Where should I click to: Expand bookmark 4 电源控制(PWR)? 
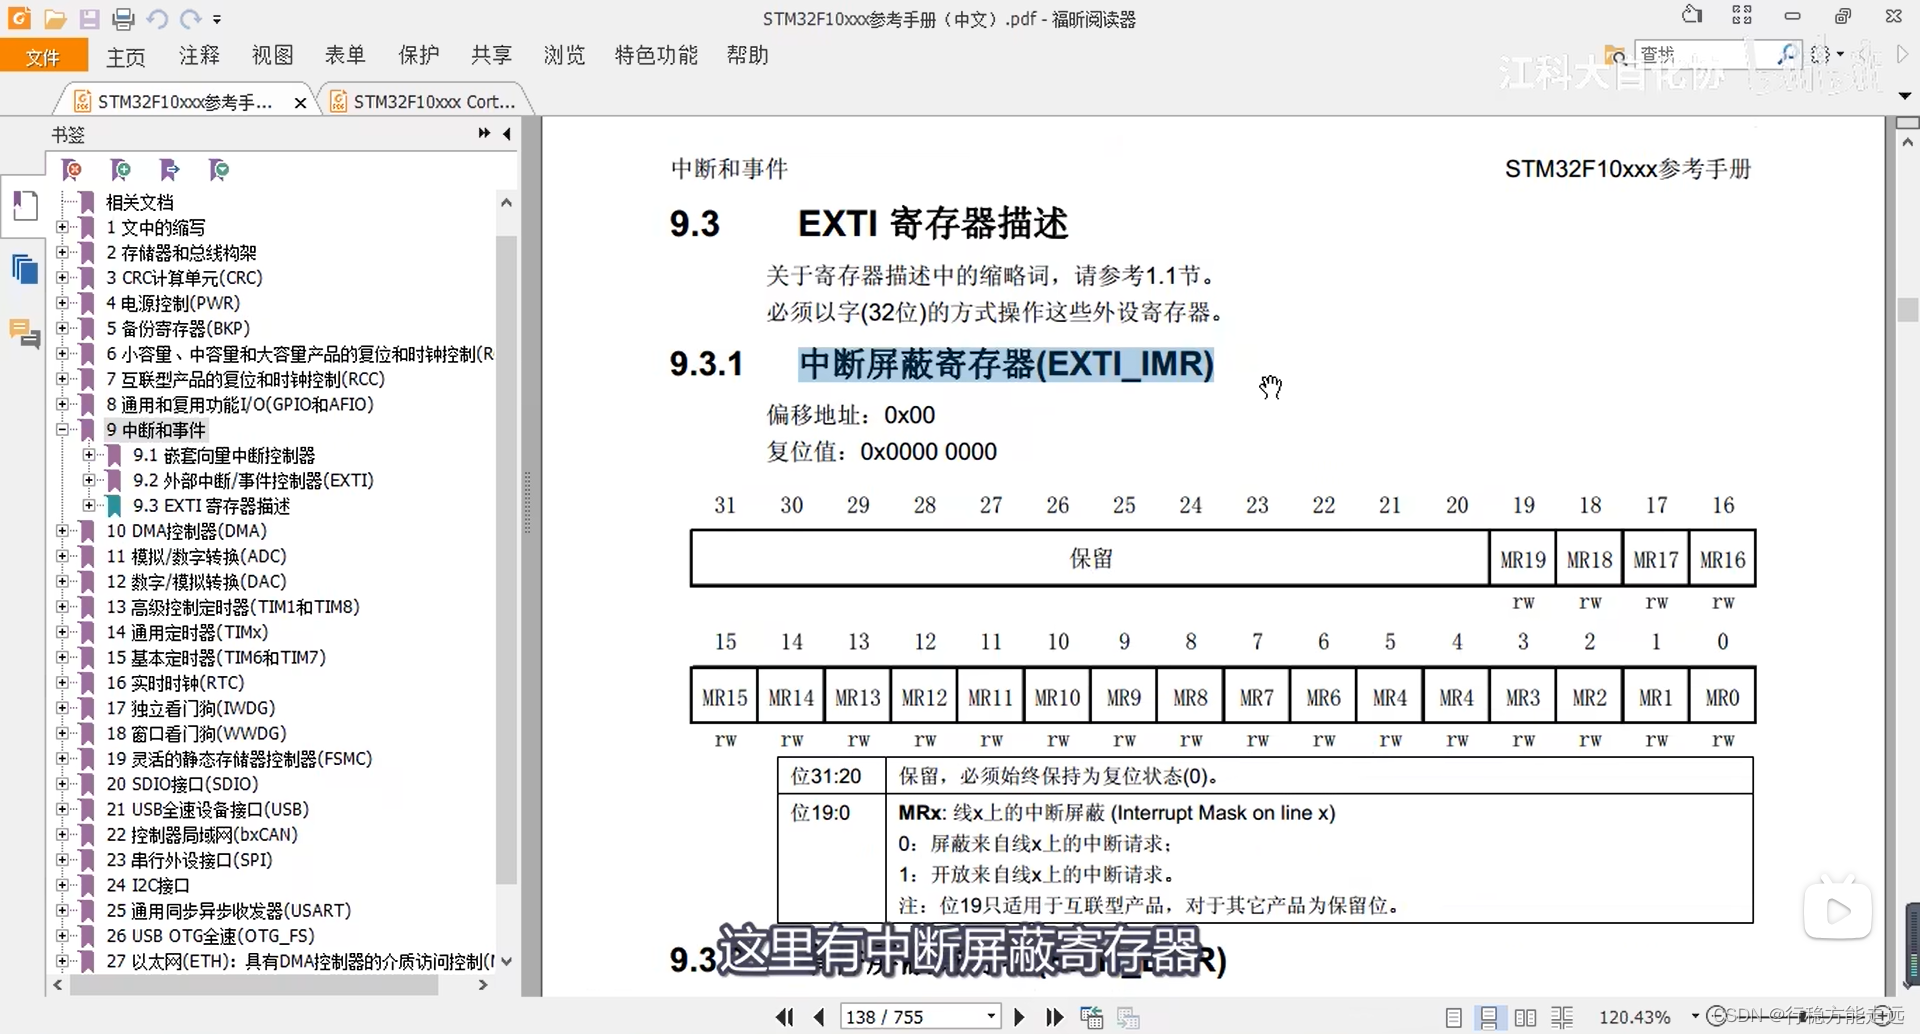point(62,303)
